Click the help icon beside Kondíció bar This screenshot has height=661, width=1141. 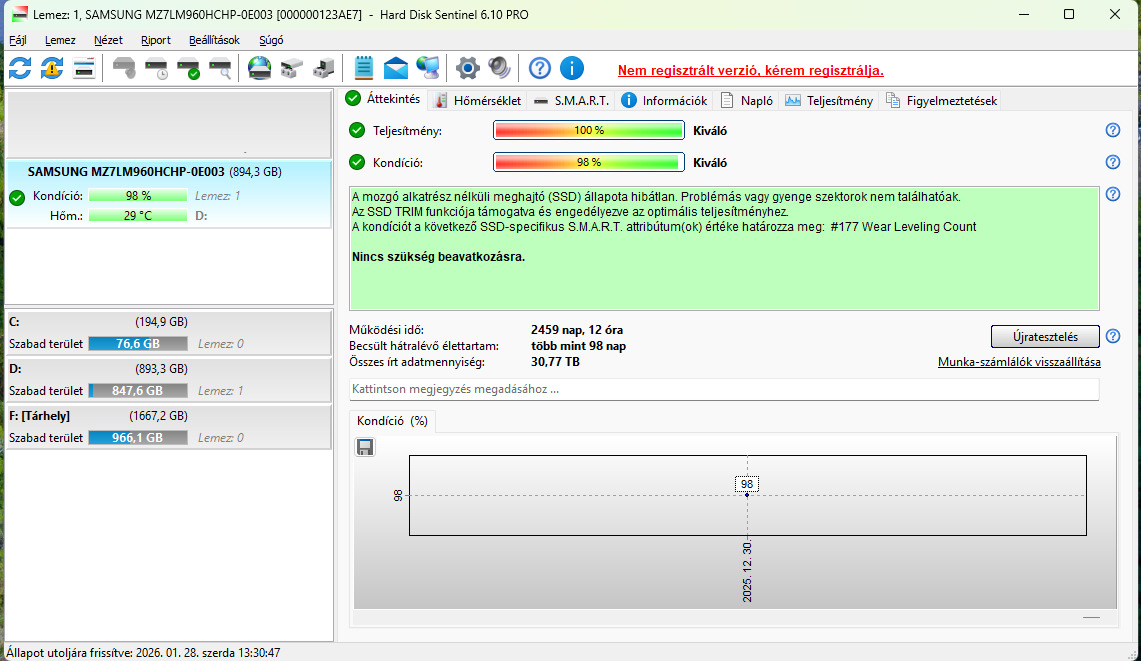pyautogui.click(x=1113, y=162)
